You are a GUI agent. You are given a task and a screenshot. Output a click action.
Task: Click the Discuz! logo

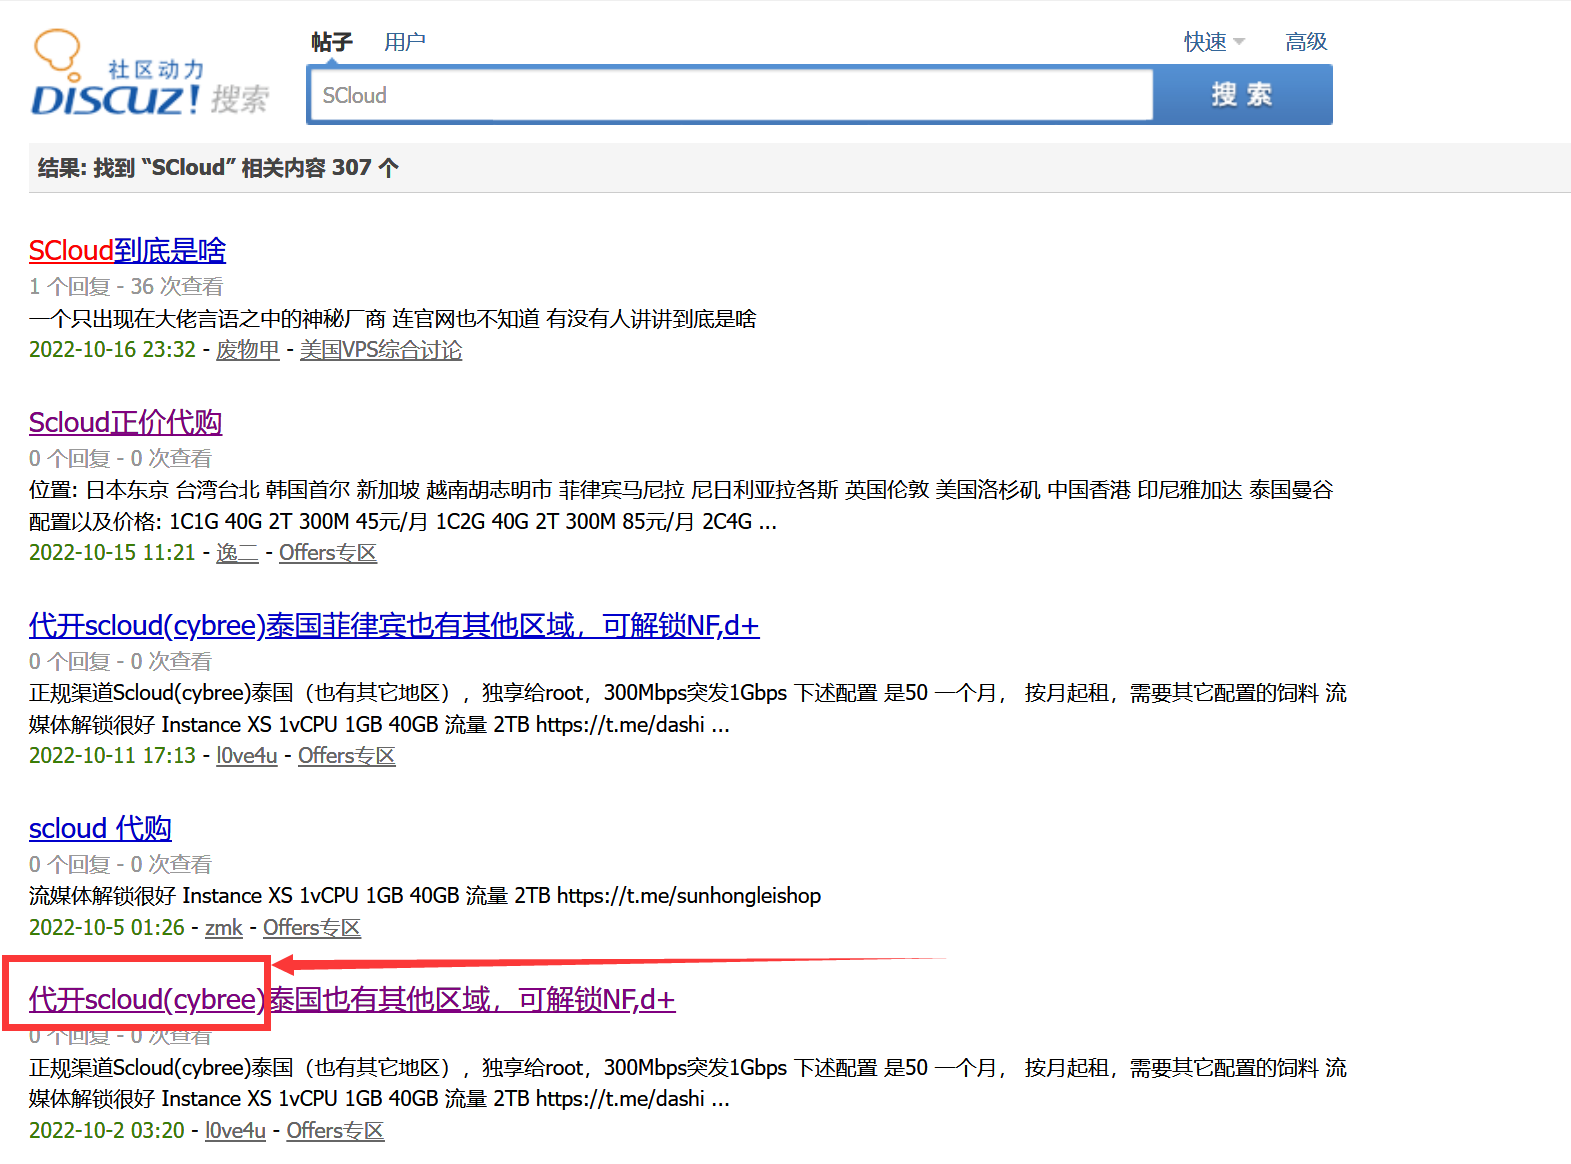[x=150, y=72]
